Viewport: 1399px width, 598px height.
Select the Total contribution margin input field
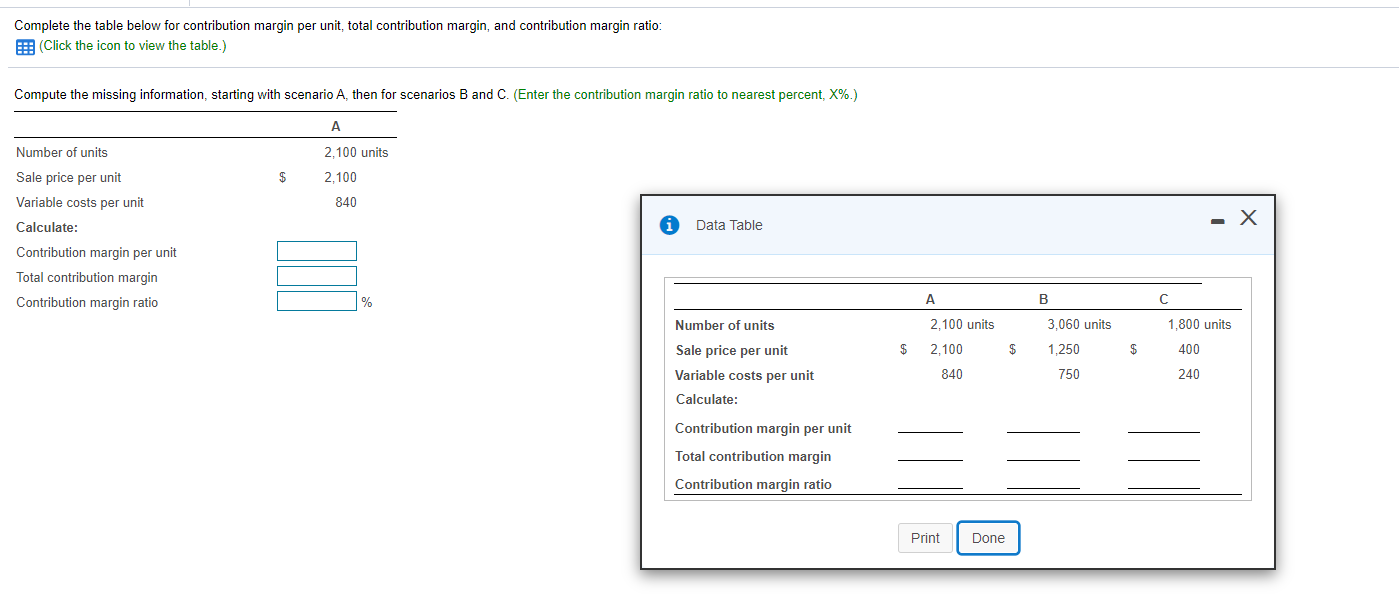point(316,275)
